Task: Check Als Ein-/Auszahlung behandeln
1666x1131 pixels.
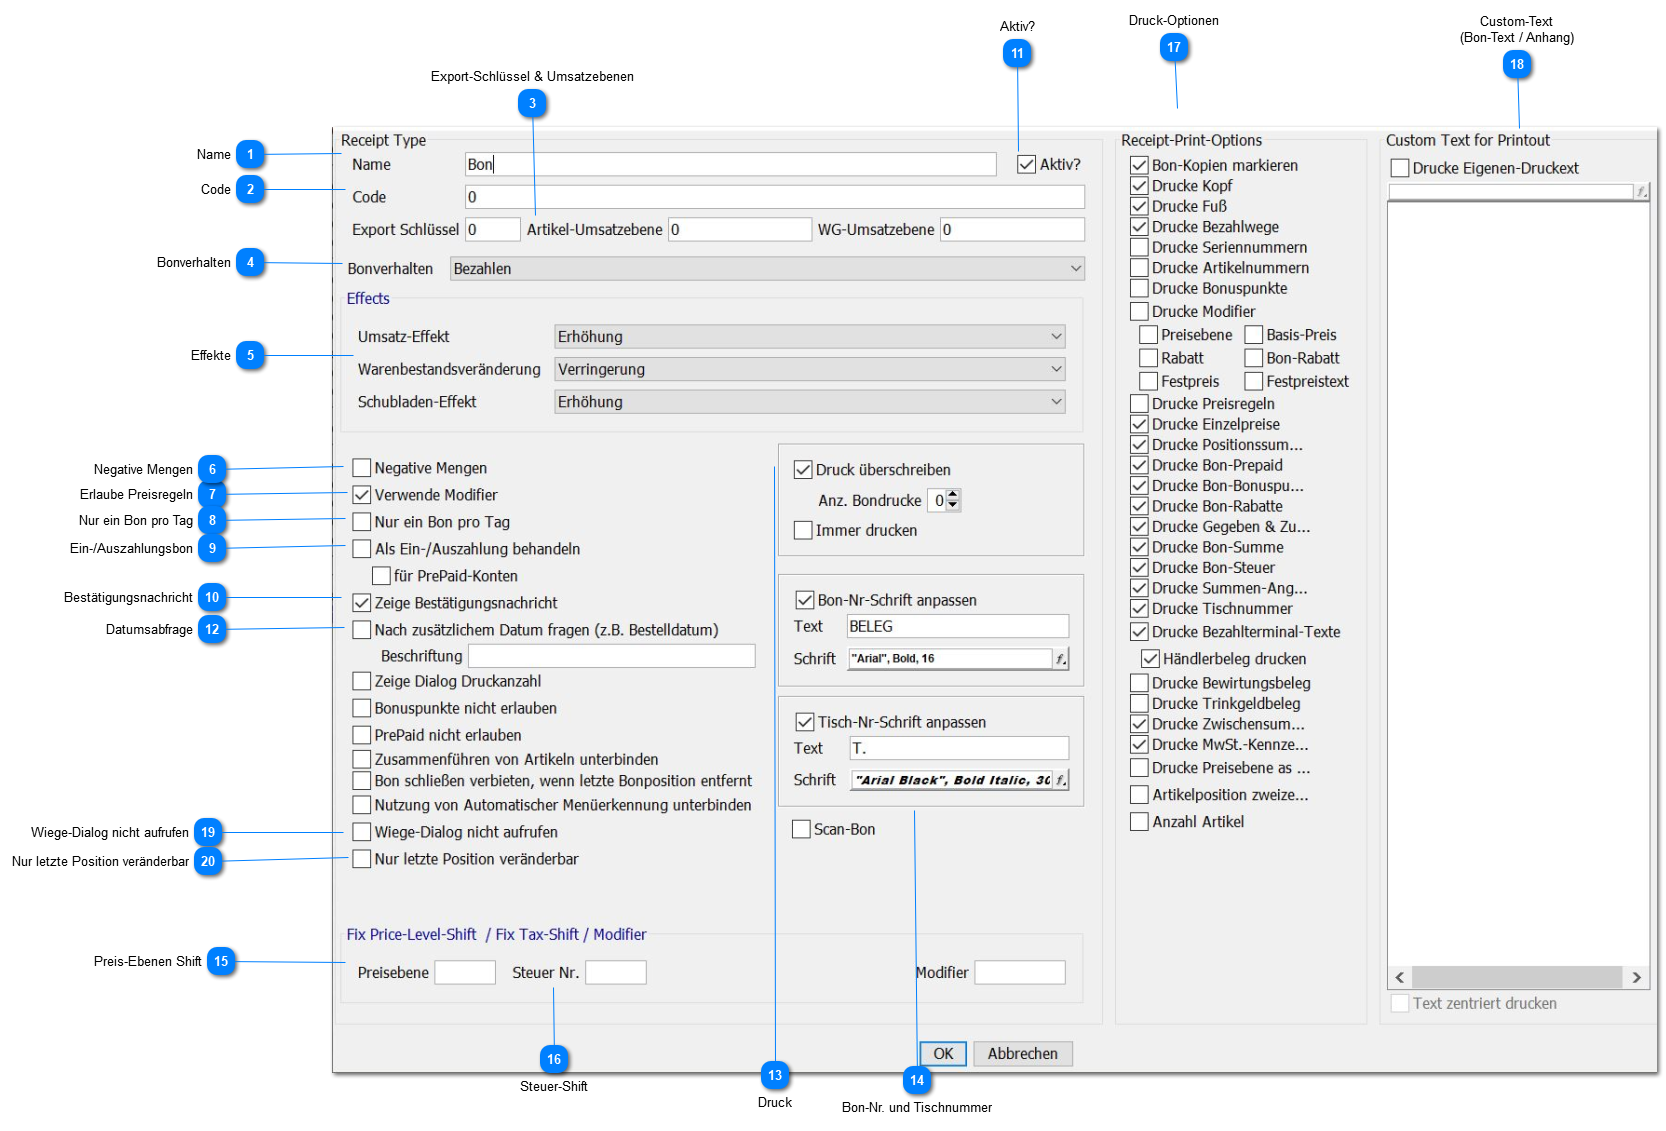Action: [x=362, y=549]
